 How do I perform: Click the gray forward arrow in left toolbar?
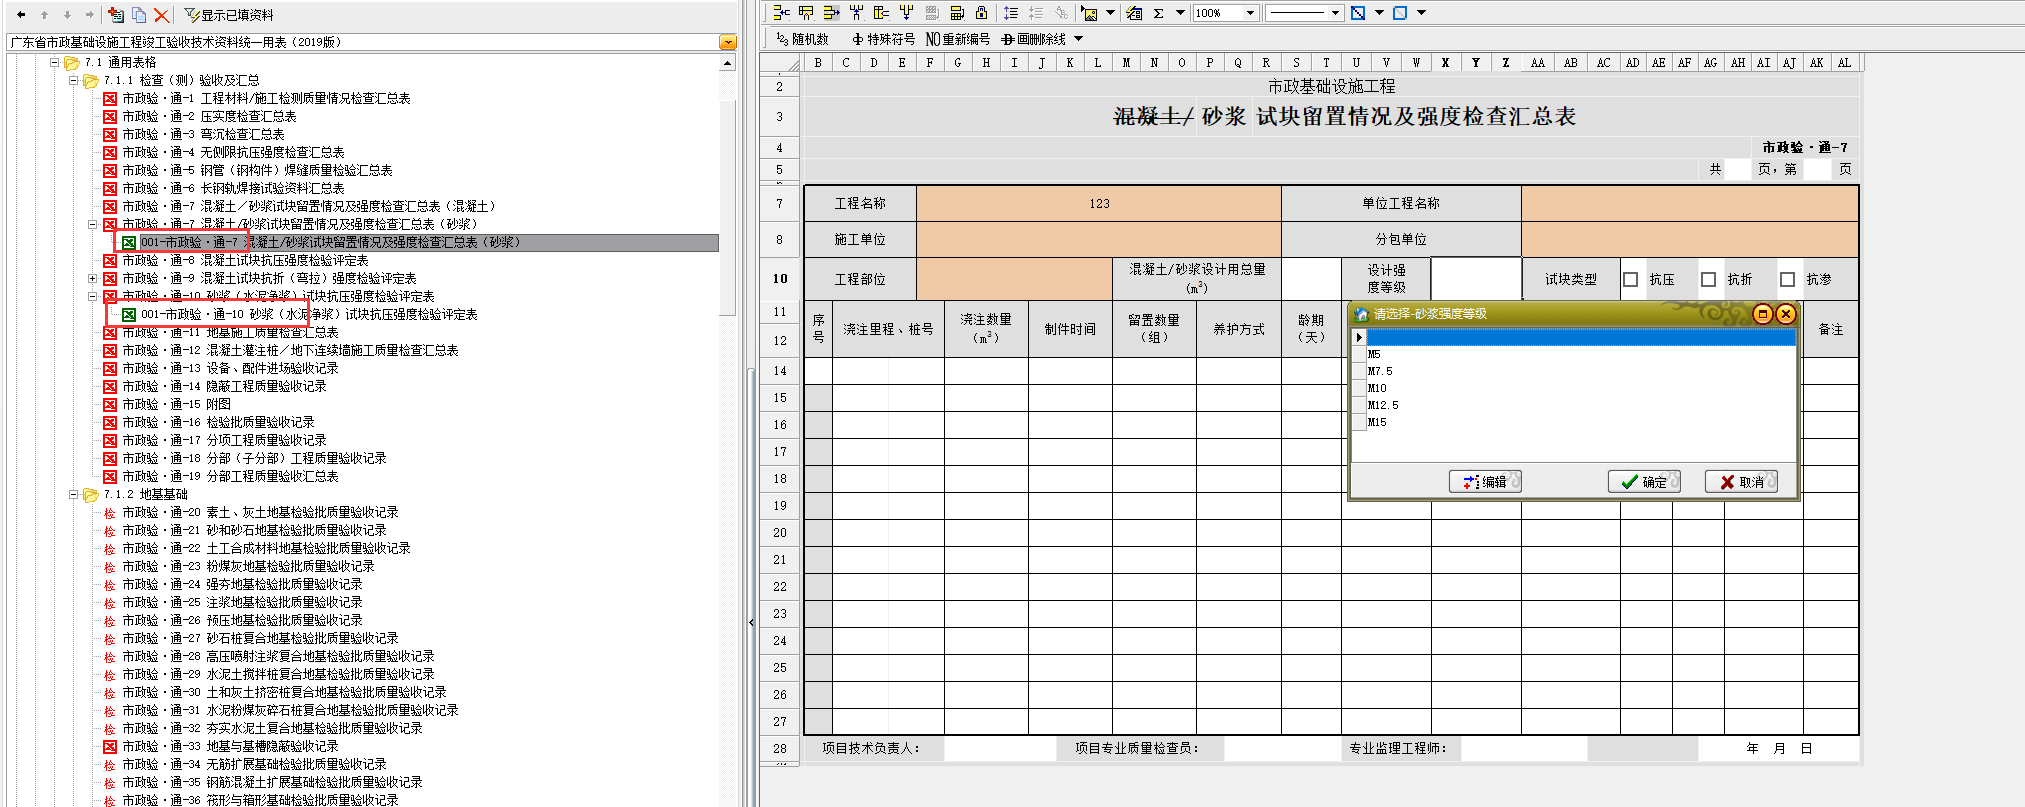point(89,15)
